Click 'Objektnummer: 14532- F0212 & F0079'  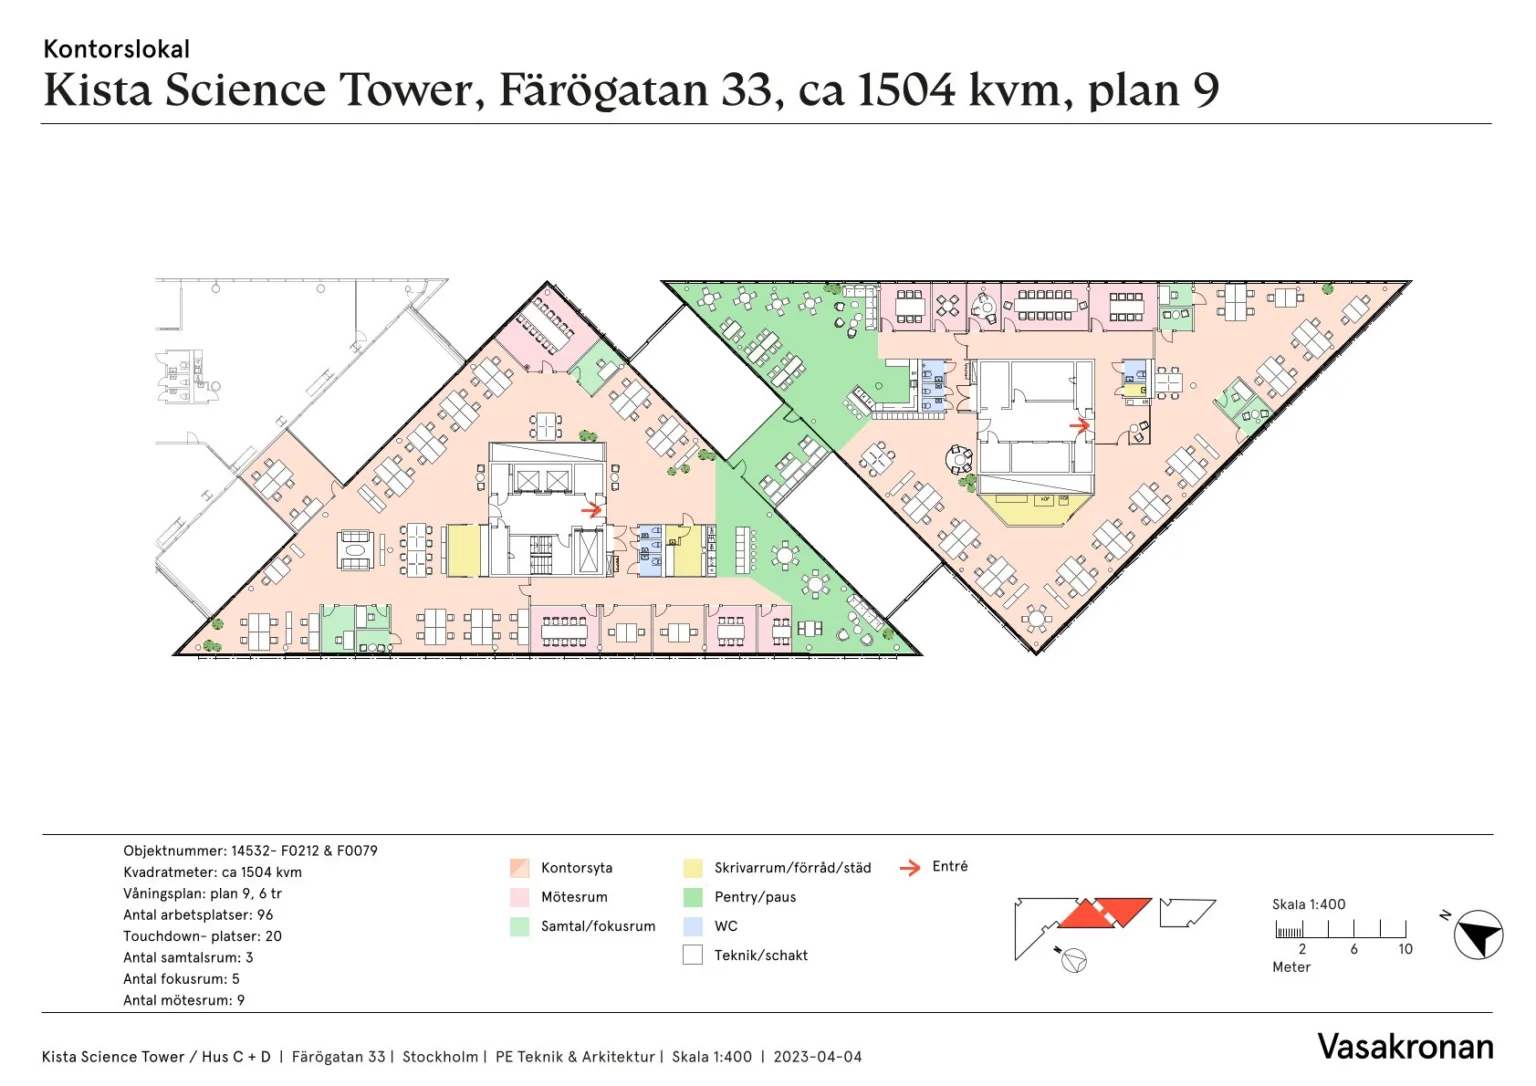point(250,851)
